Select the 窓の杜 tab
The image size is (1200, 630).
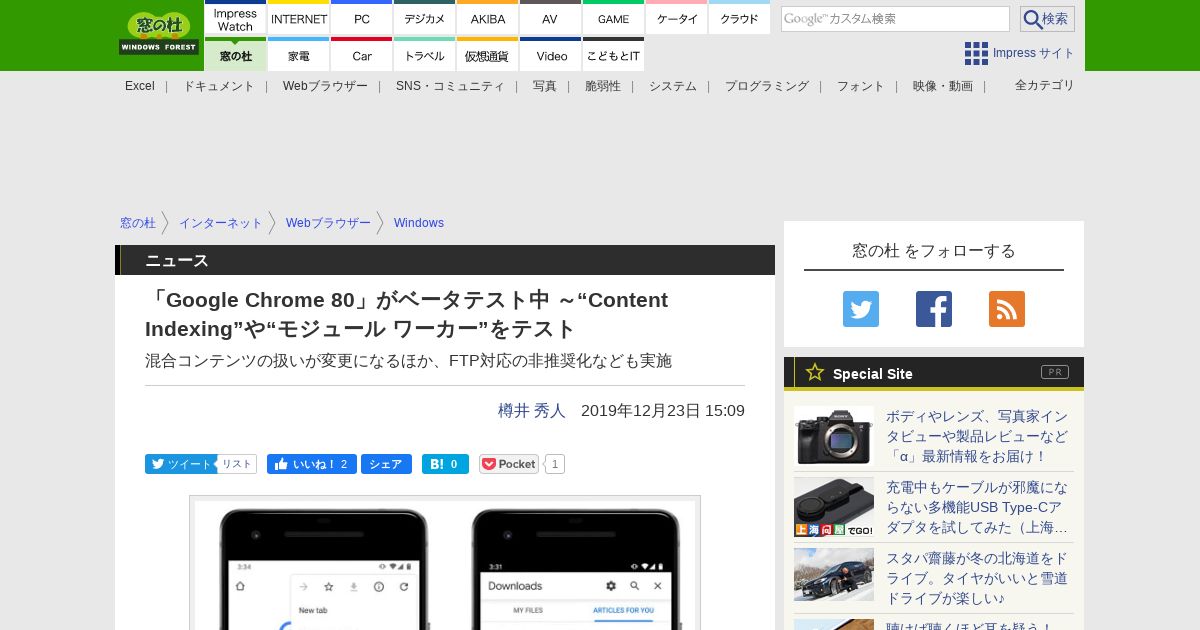coord(235,55)
